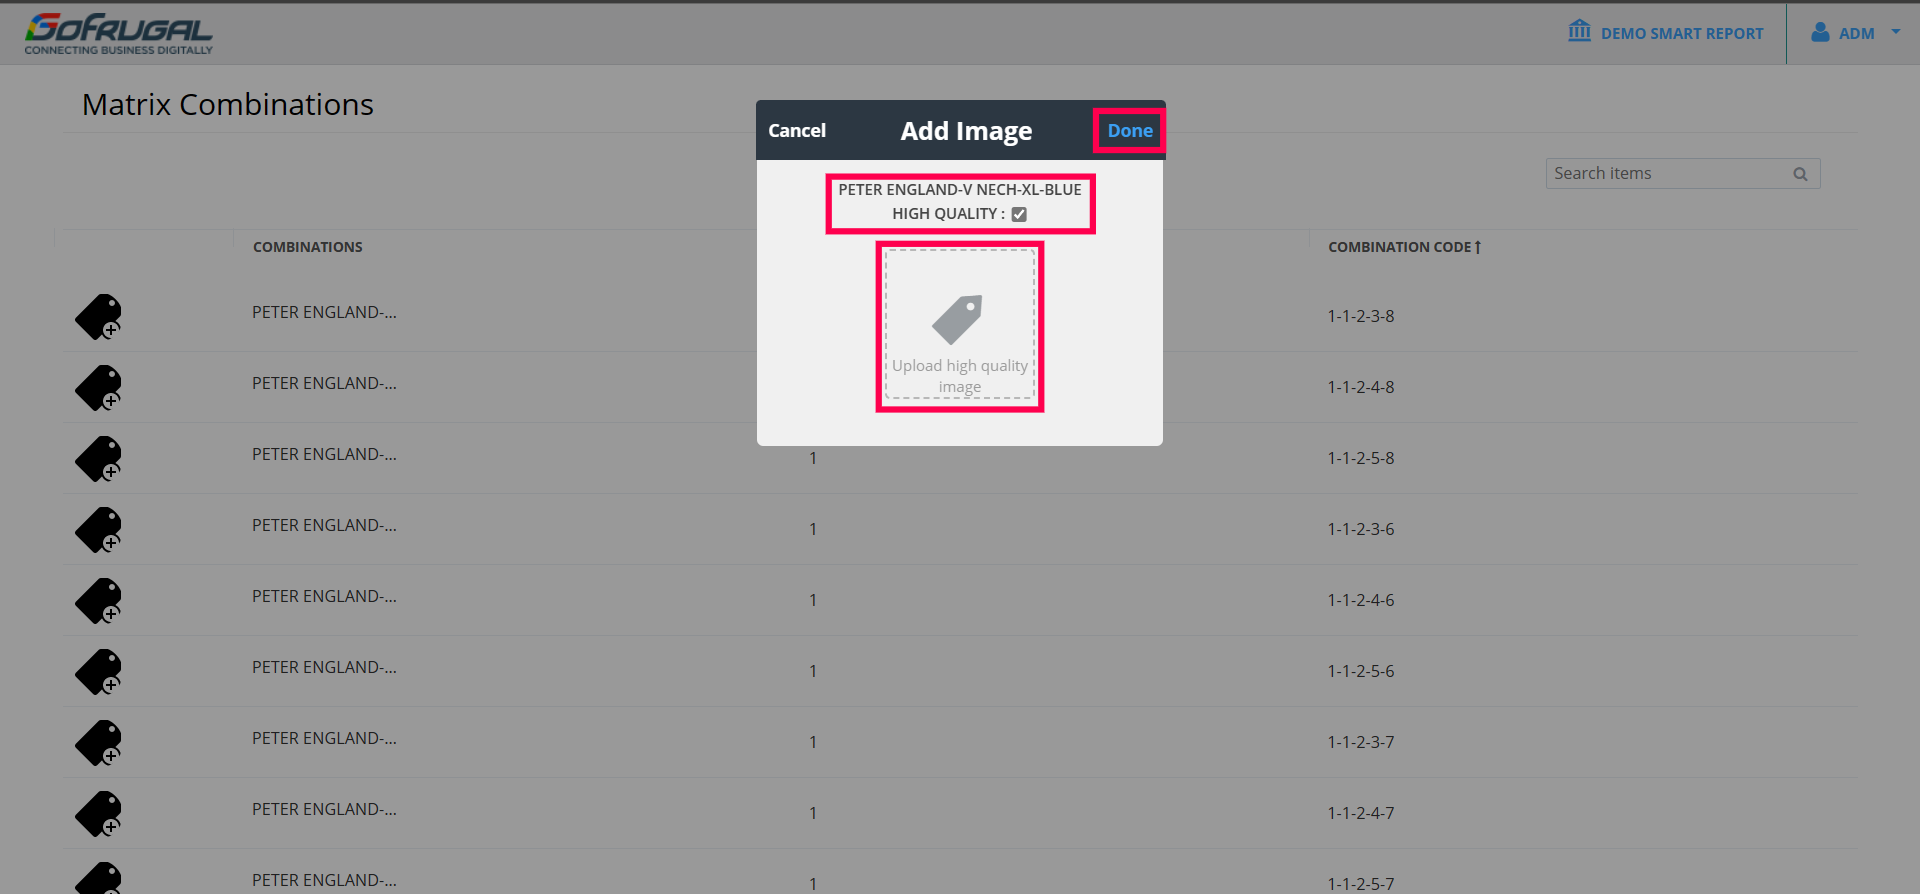Select combination code 1-1-2-4-8

pos(1361,387)
